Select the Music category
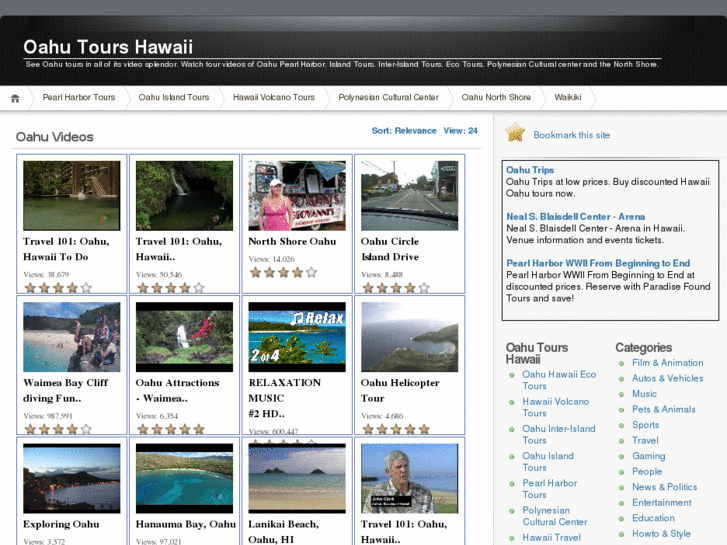The height and width of the screenshot is (545, 727). pyautogui.click(x=644, y=394)
